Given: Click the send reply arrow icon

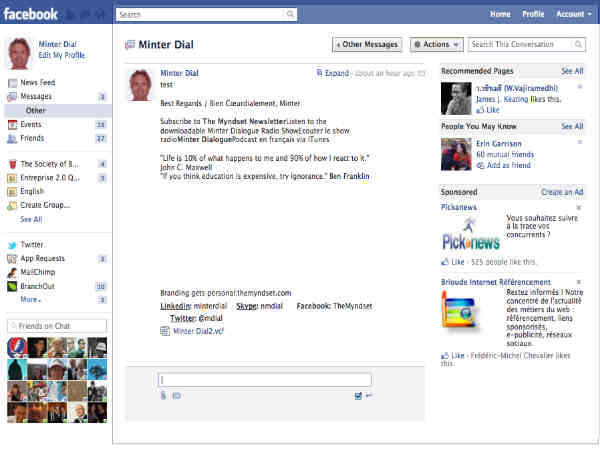Looking at the screenshot, I should 368,396.
